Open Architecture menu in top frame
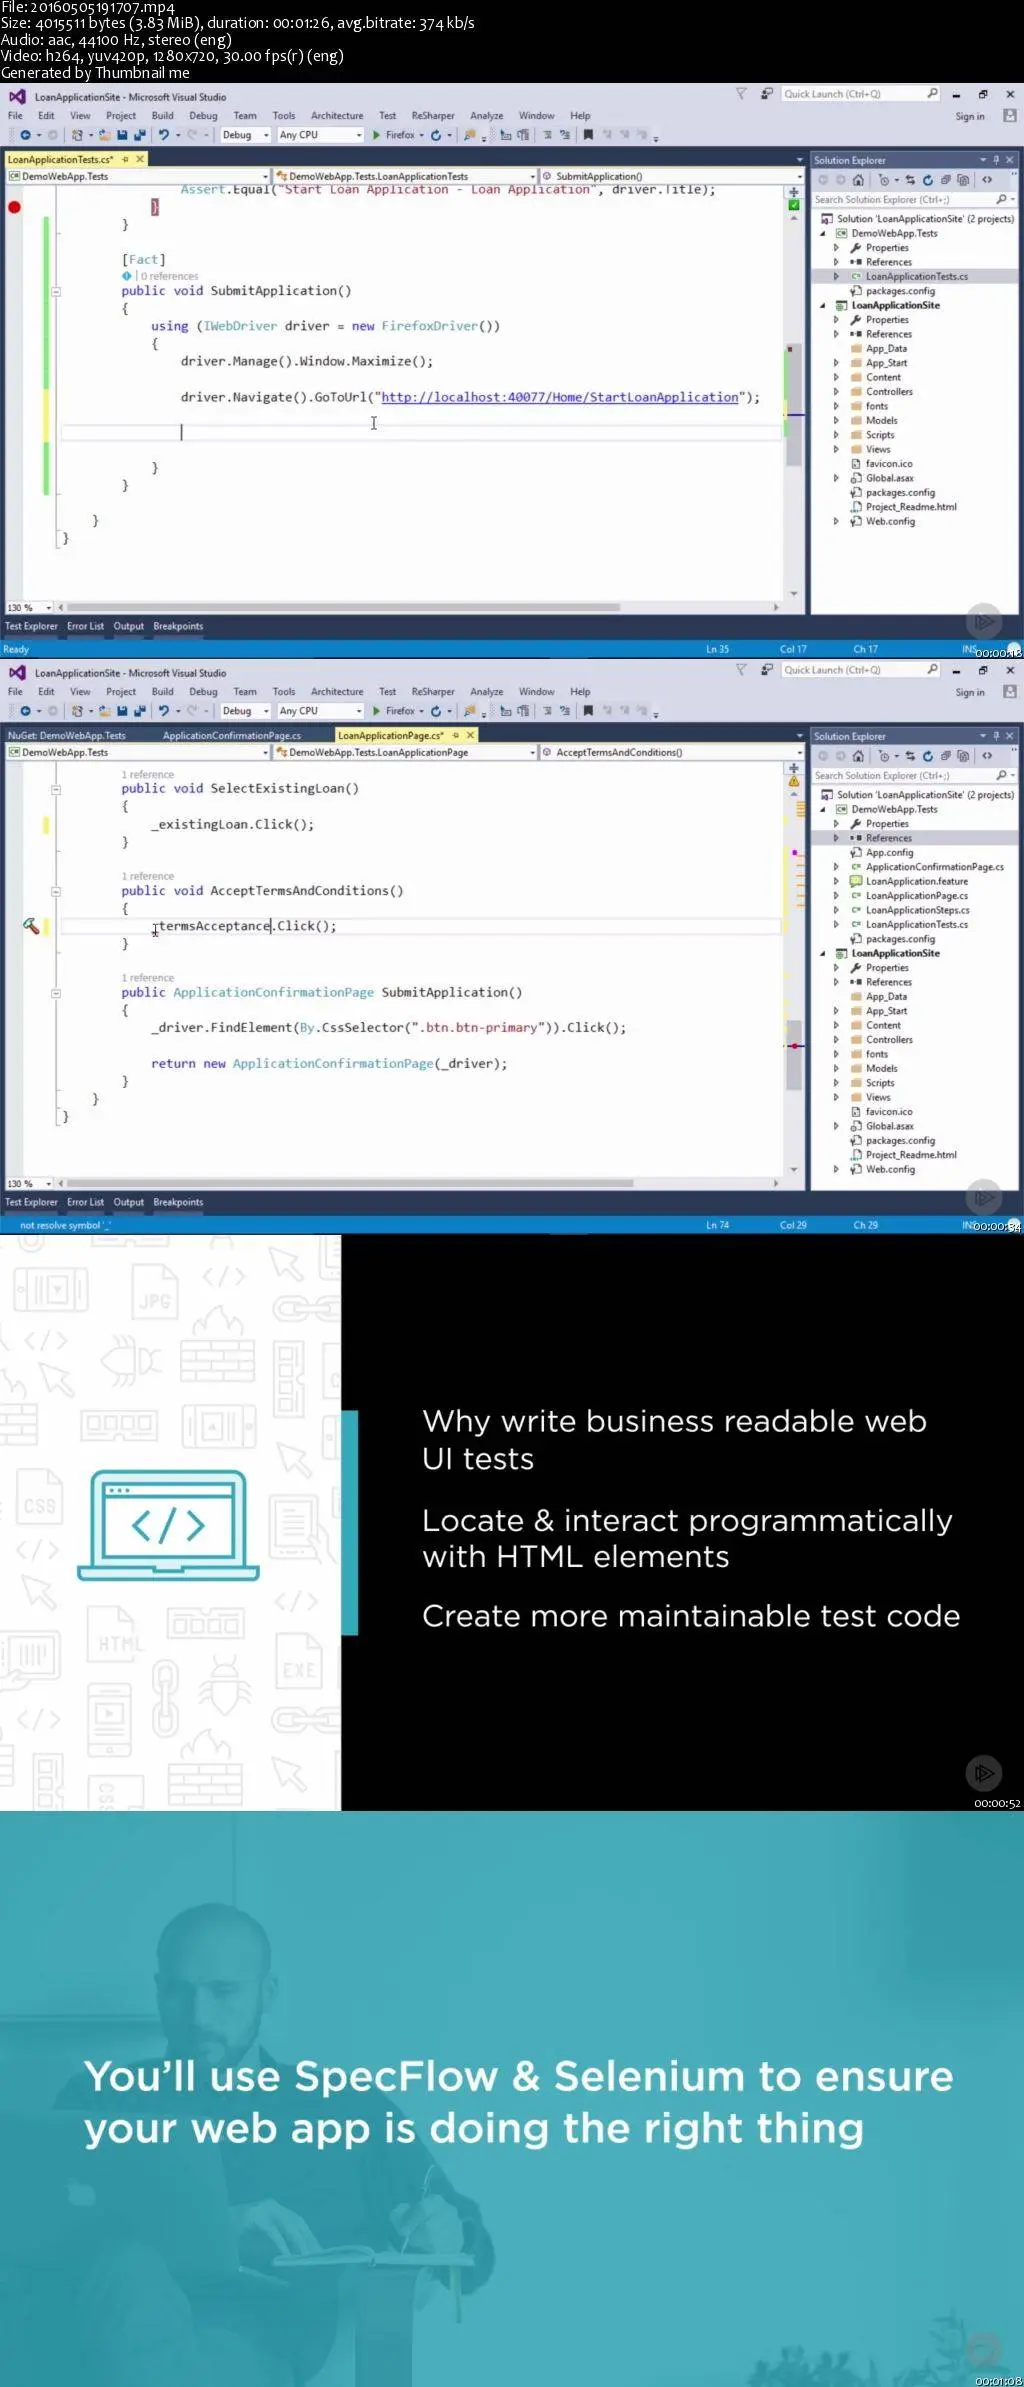This screenshot has height=2387, width=1024. [337, 116]
